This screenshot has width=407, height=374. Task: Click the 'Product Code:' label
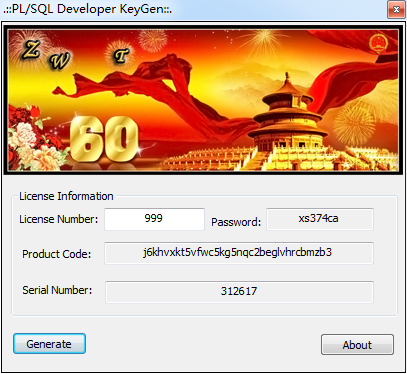(x=57, y=254)
